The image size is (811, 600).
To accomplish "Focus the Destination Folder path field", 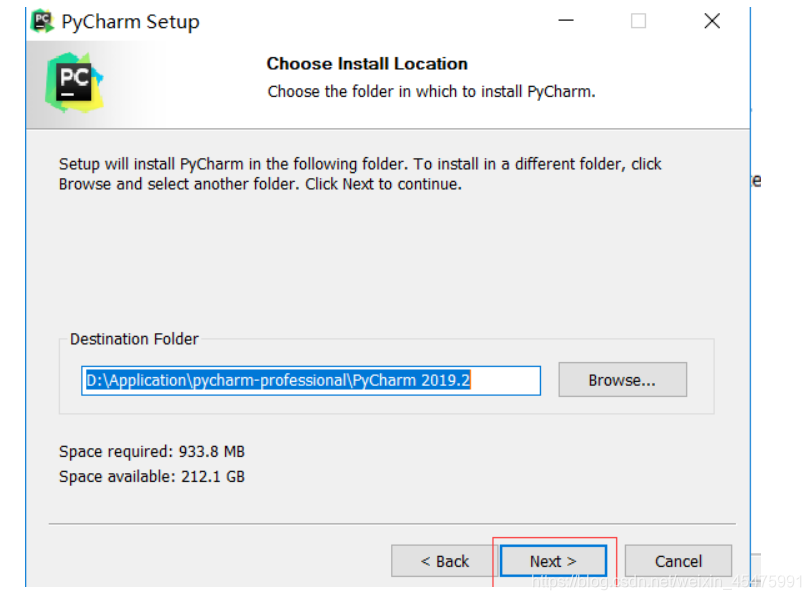I will pos(311,381).
